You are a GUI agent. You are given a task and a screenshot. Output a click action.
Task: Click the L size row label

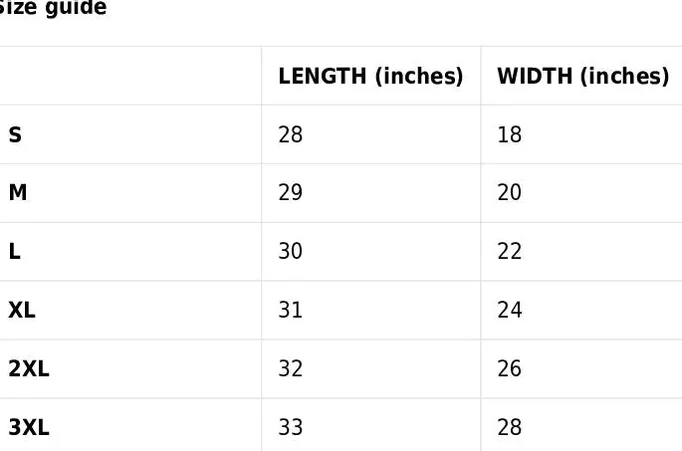(x=14, y=251)
